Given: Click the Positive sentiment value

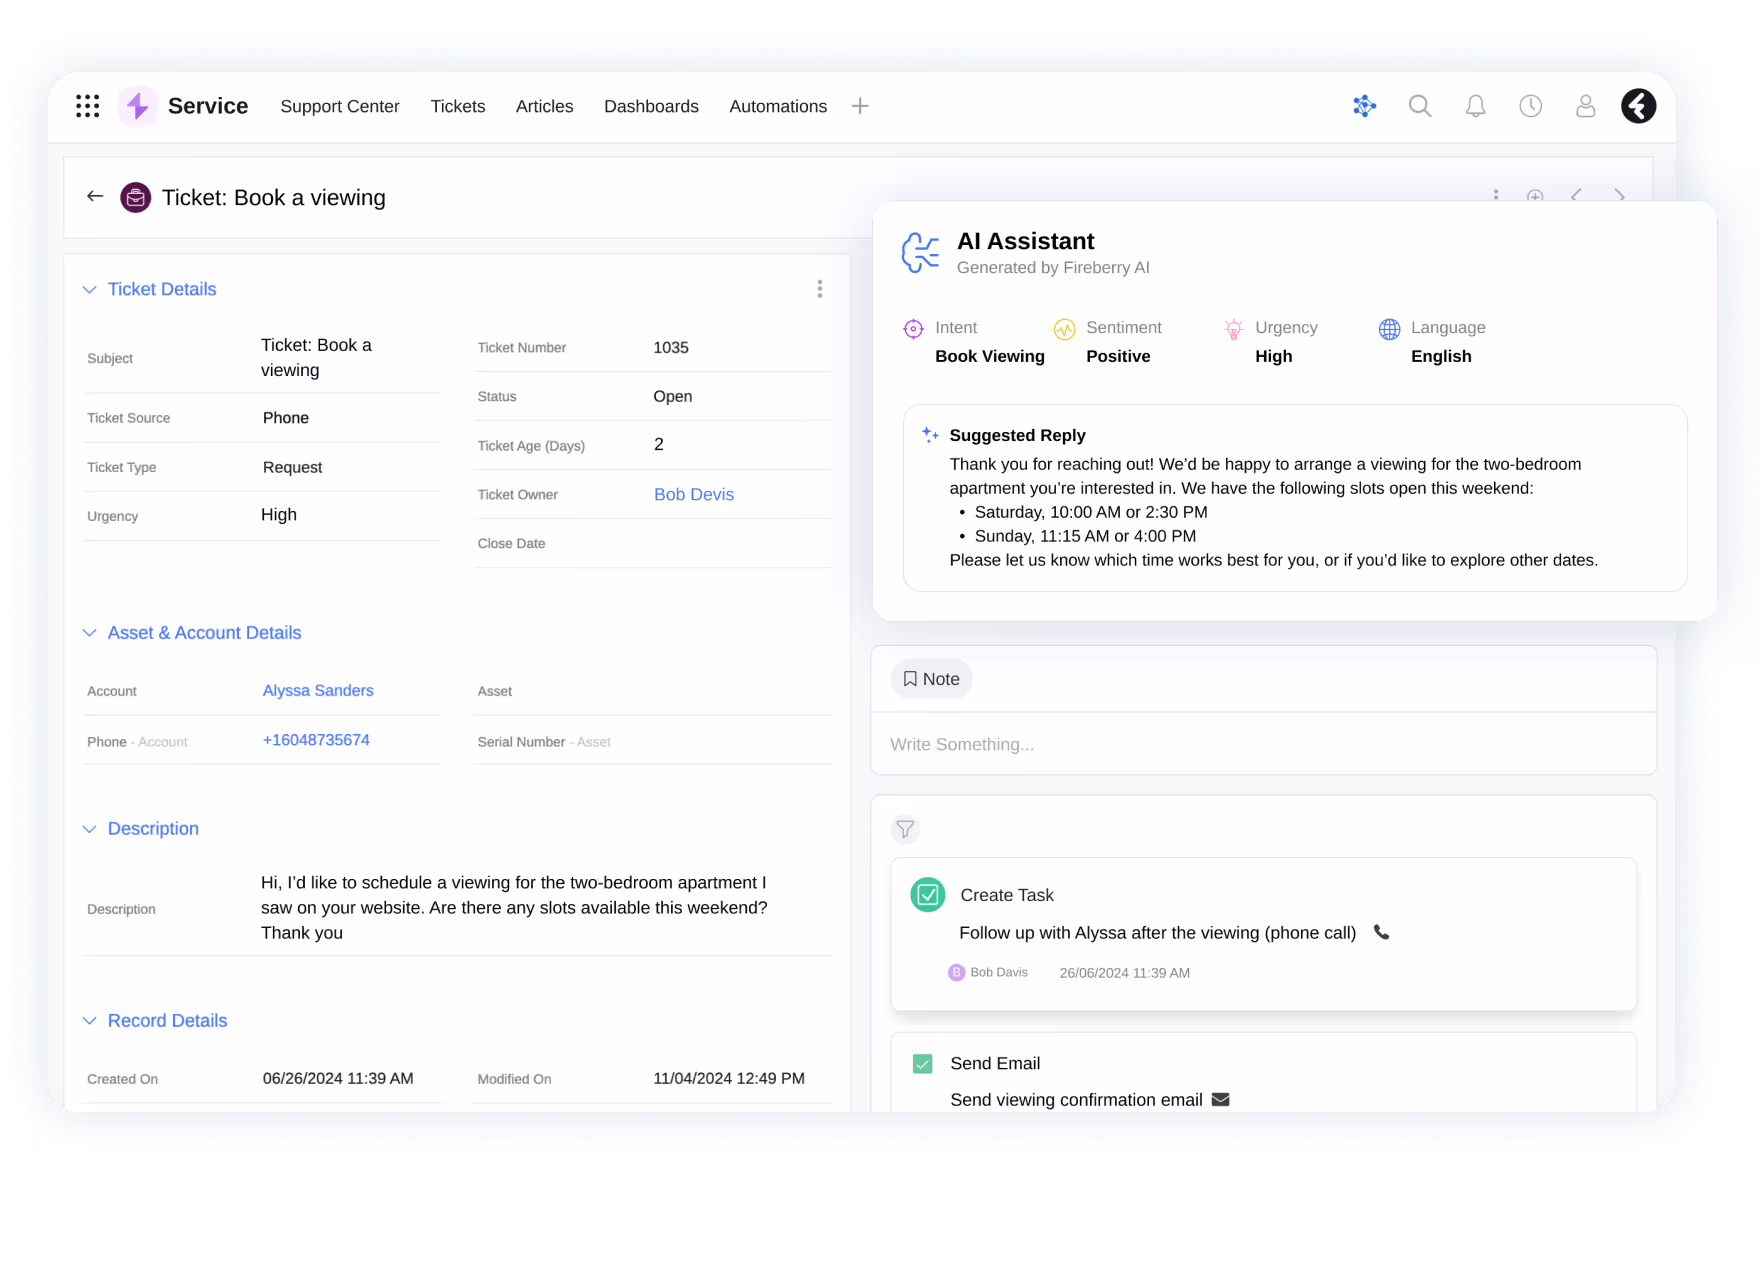Looking at the screenshot, I should pyautogui.click(x=1118, y=356).
